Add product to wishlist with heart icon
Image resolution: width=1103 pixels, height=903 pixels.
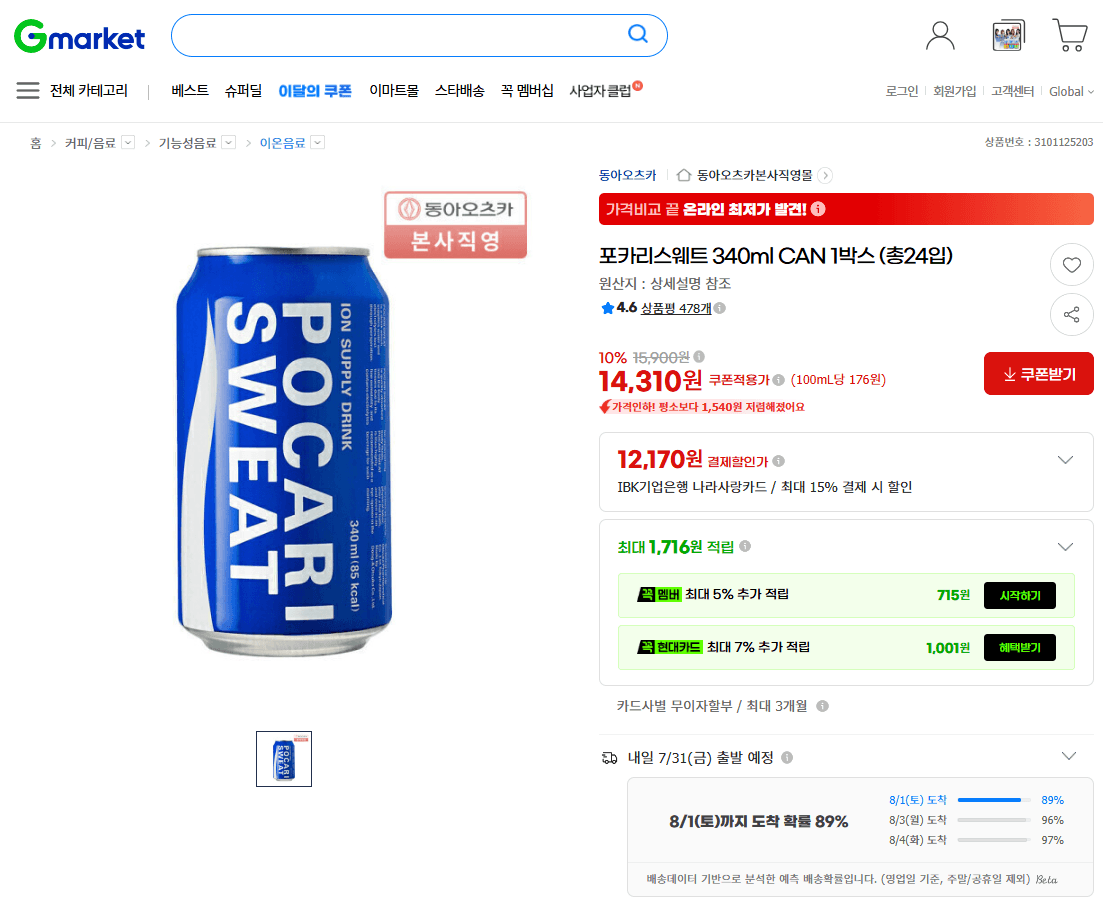click(1071, 264)
